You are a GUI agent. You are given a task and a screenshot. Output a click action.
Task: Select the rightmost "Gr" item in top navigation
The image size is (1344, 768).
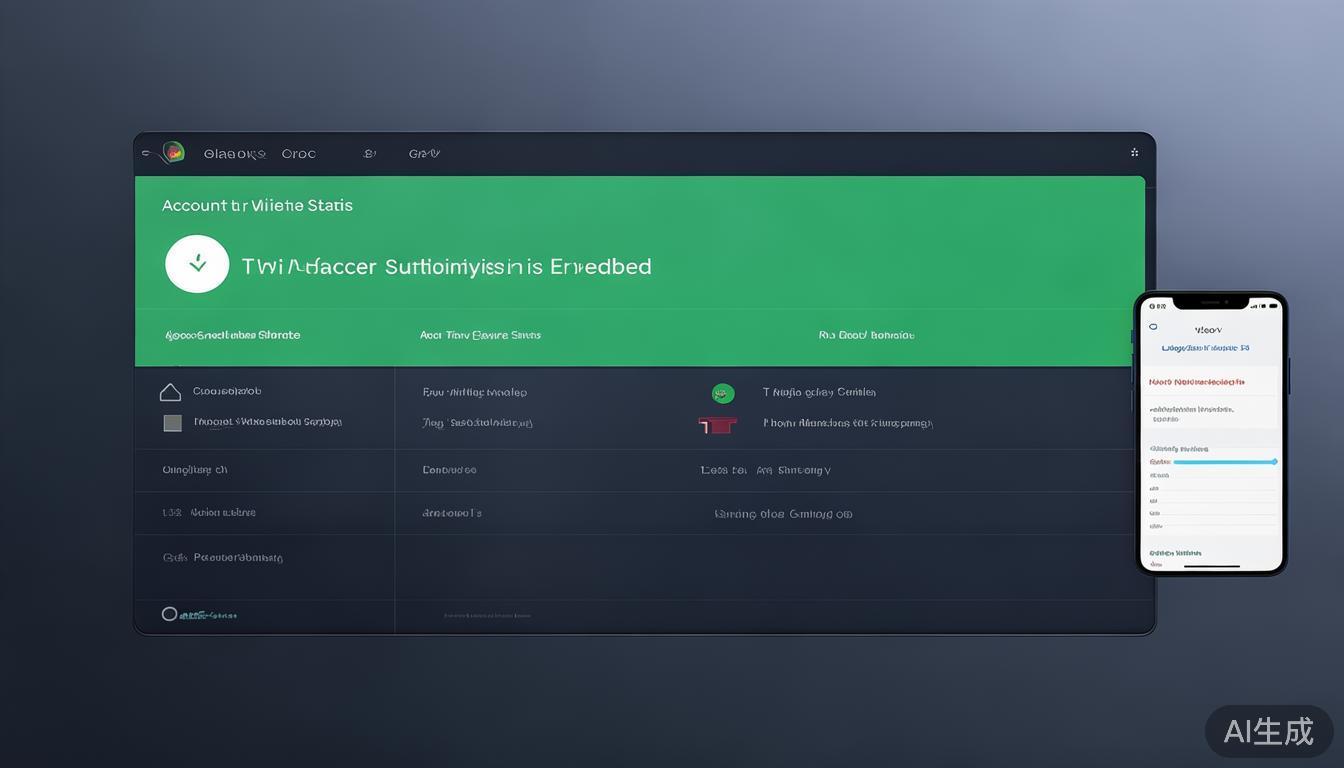tap(424, 154)
